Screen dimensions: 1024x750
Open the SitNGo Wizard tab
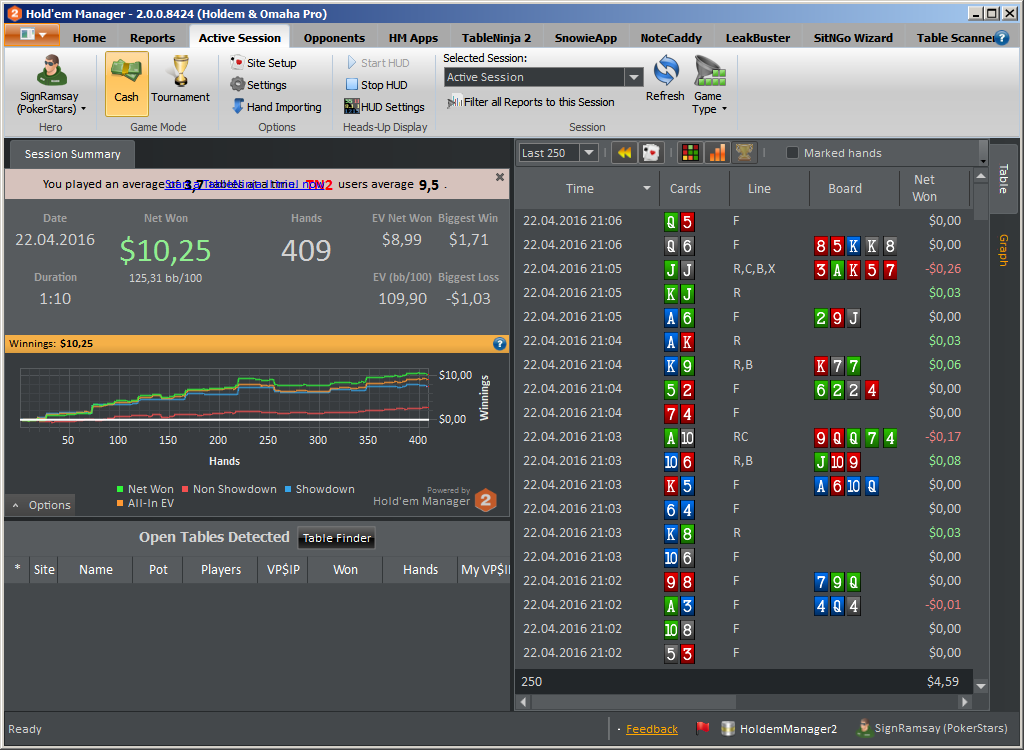pos(853,38)
